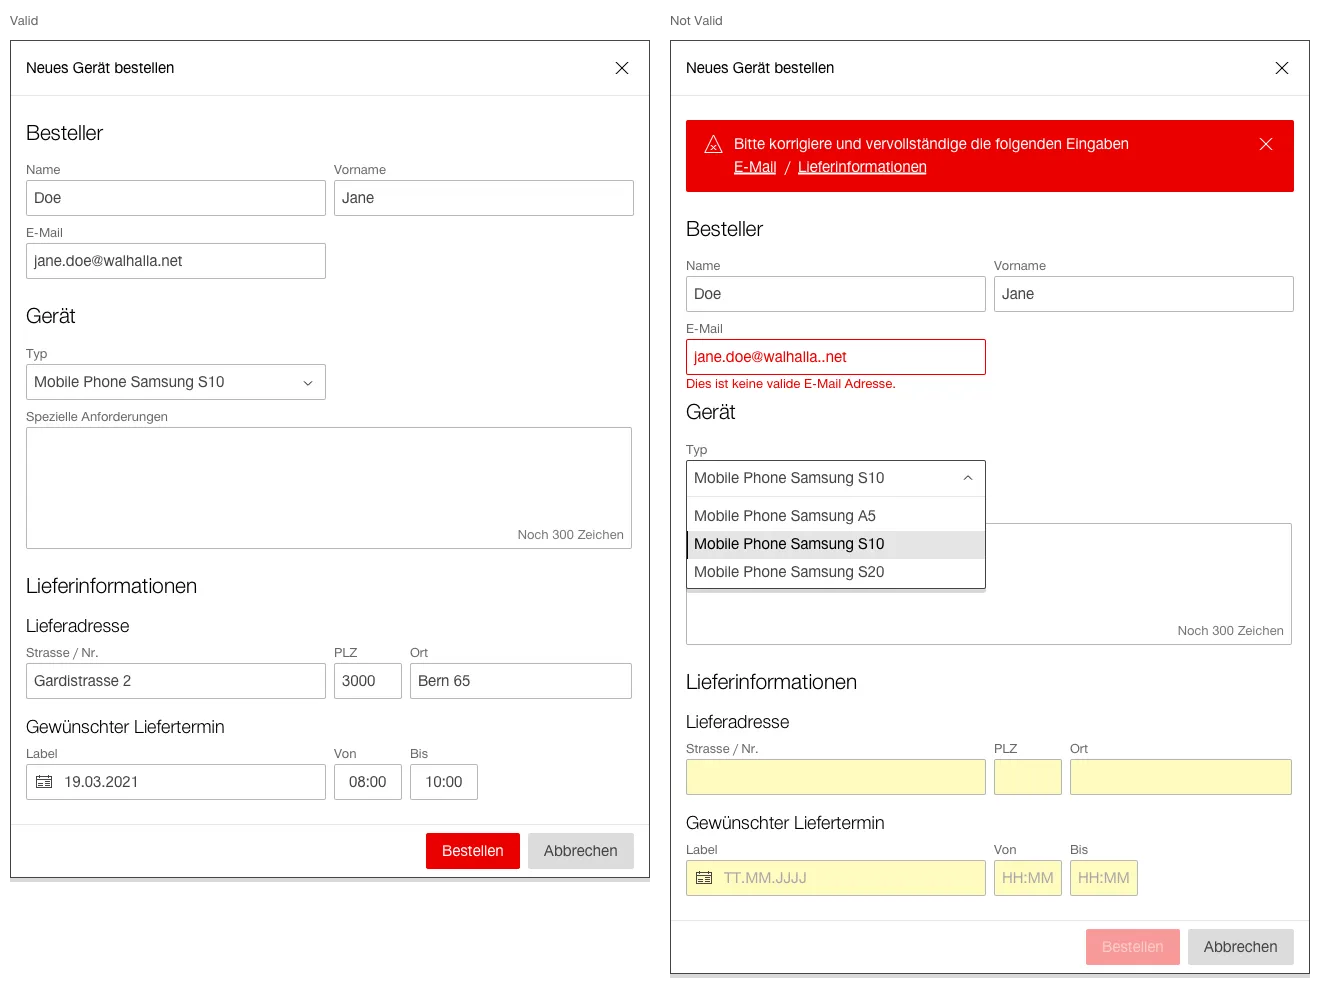Click calendar icon in empty TT.MM.JJJJ field
The width and height of the screenshot is (1320, 988).
coord(704,878)
